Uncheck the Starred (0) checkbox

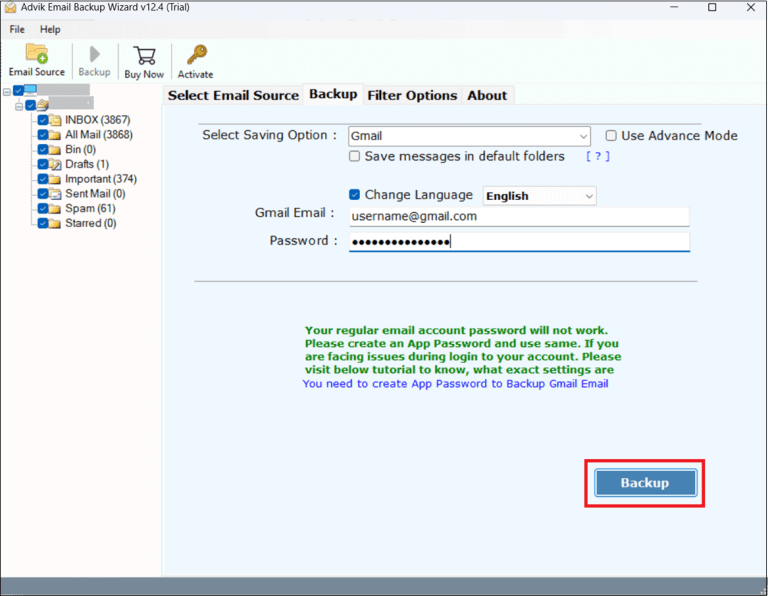pyautogui.click(x=43, y=223)
